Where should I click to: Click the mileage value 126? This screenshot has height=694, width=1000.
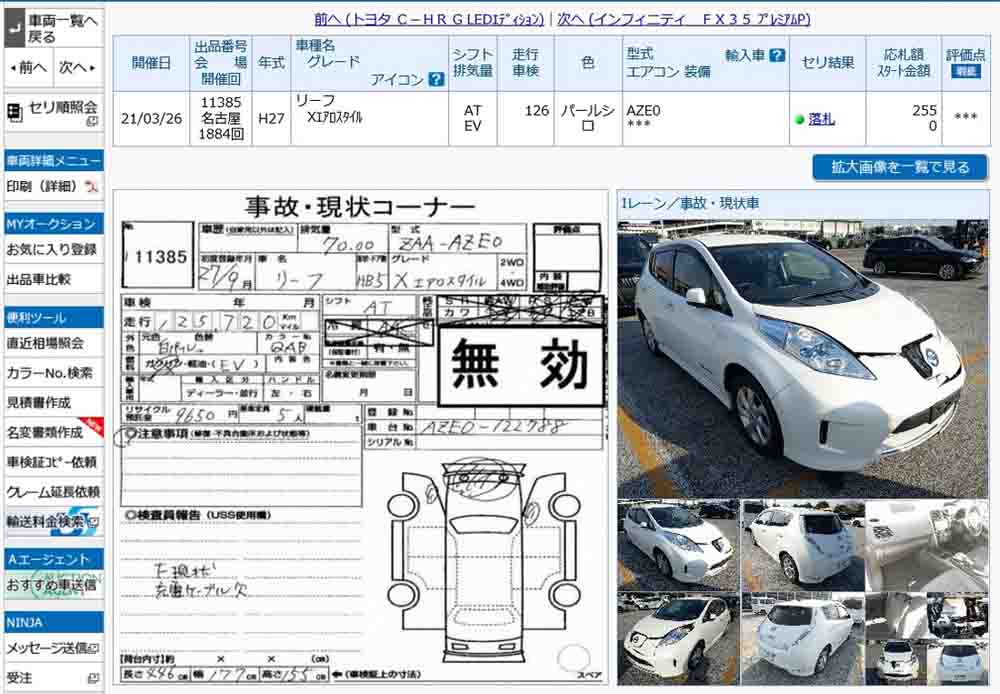point(536,110)
